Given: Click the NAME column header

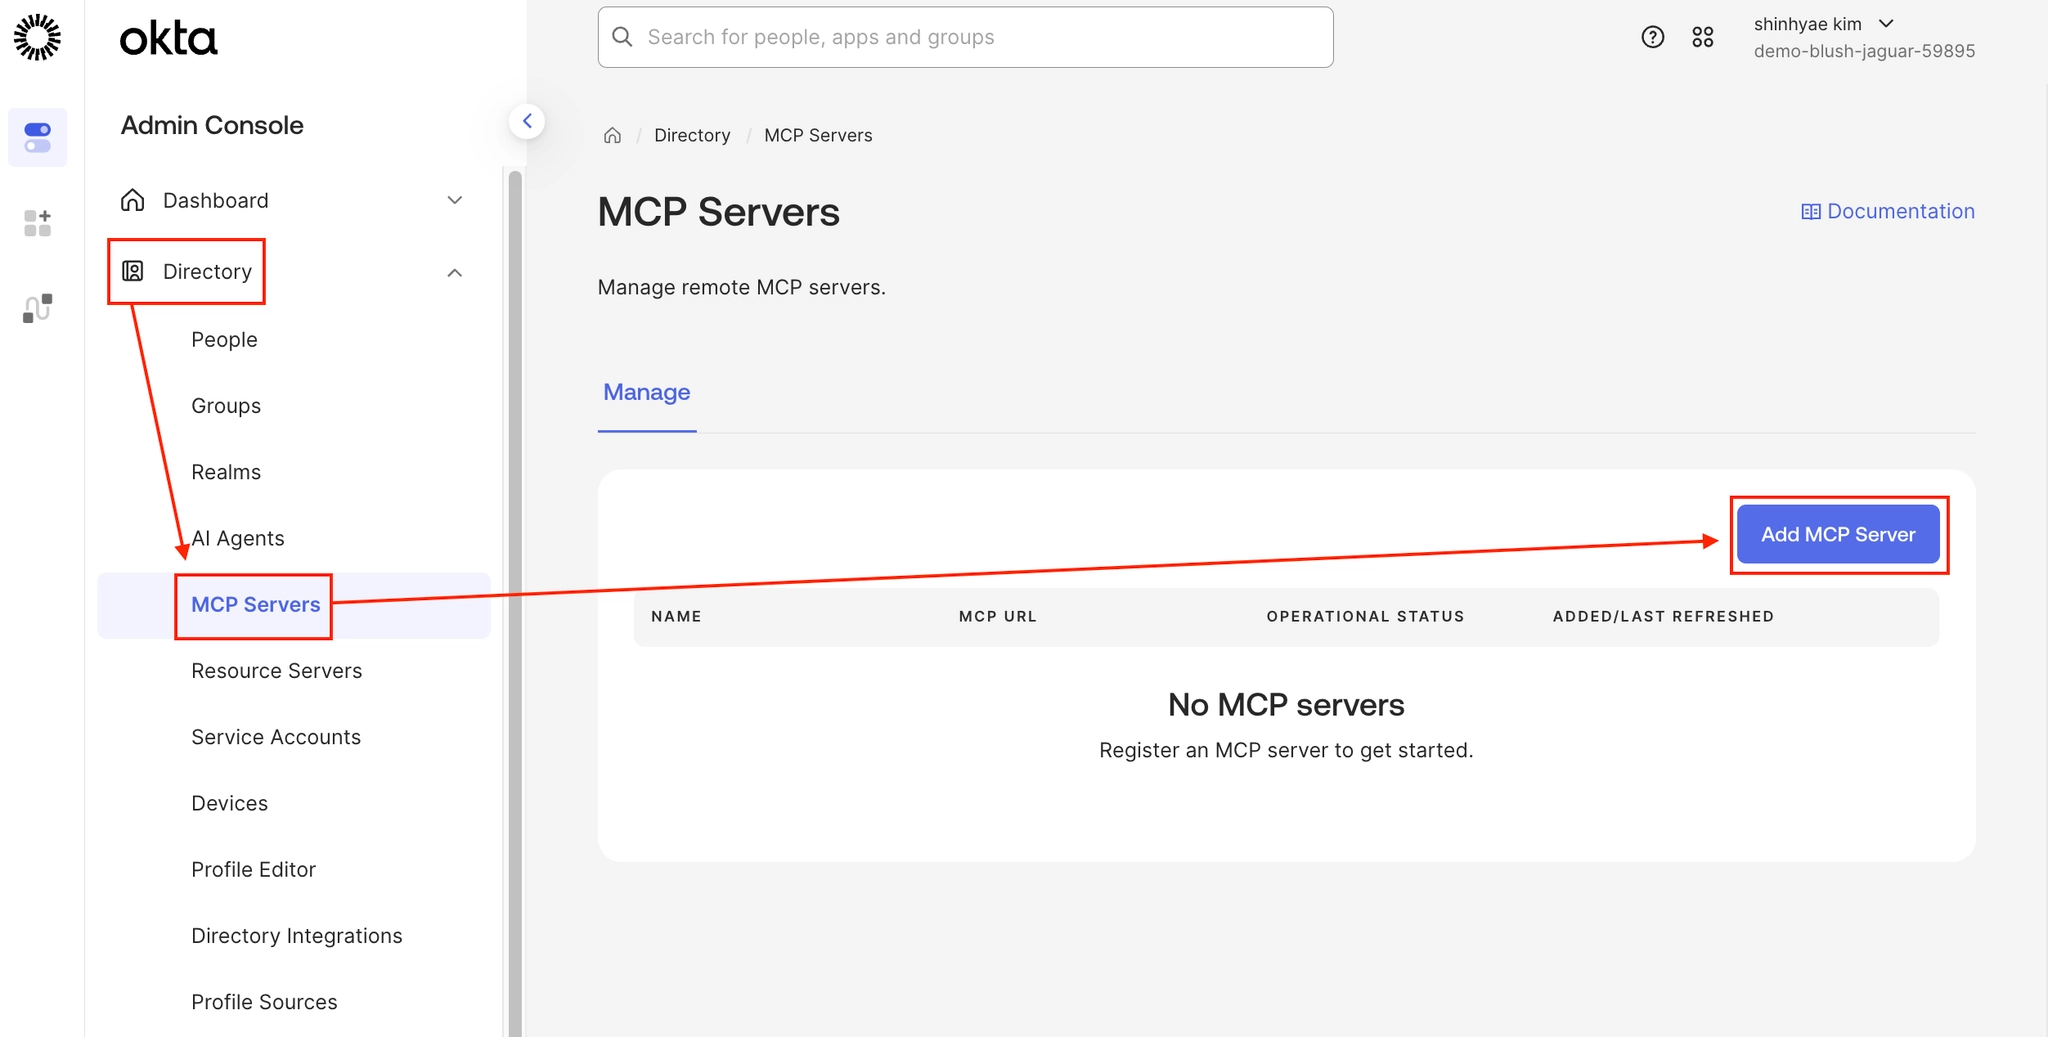Looking at the screenshot, I should point(676,617).
